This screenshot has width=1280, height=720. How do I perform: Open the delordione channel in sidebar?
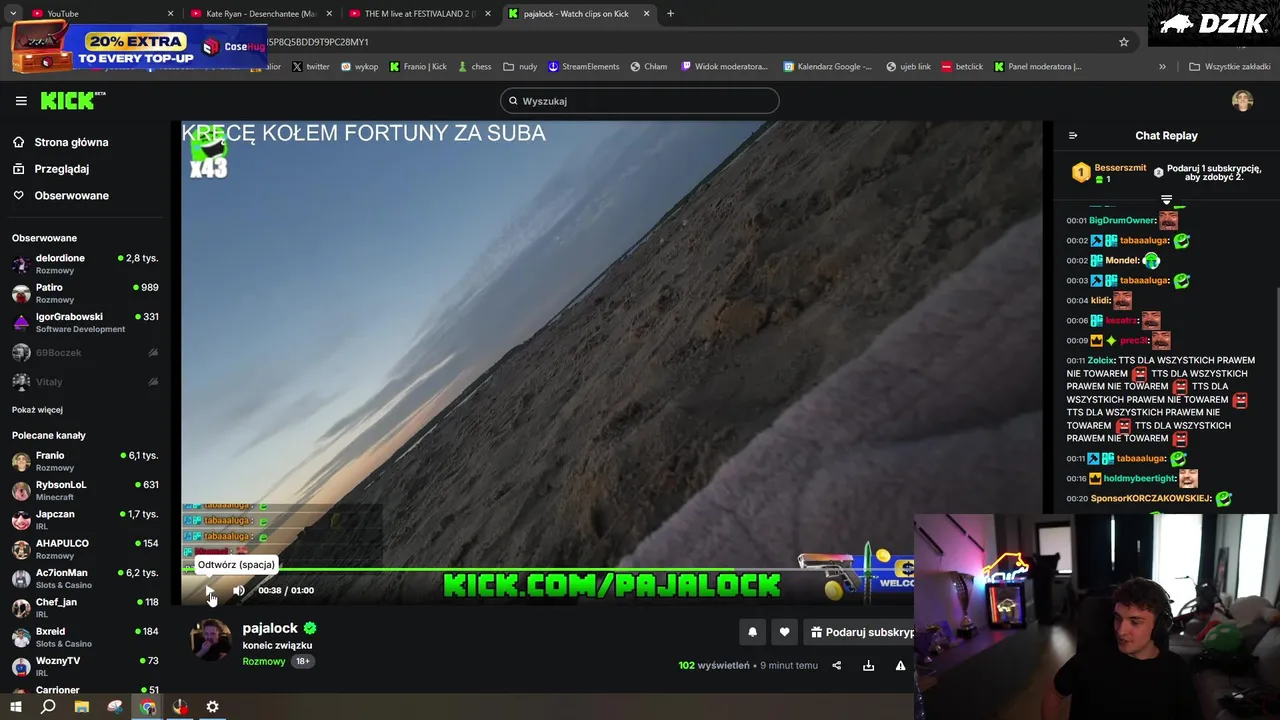(85, 264)
